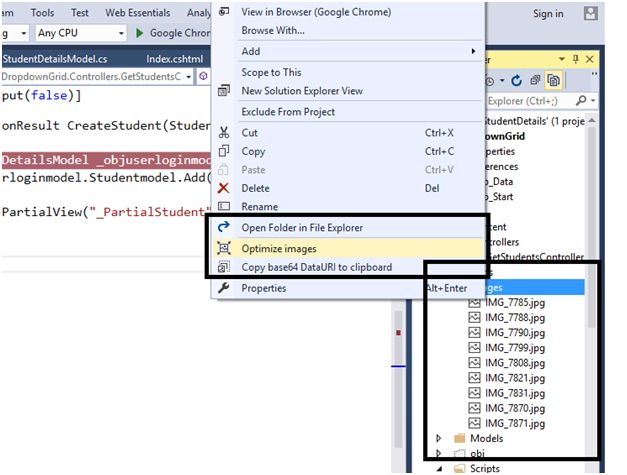Open Solution Explorer window position dropdown
This screenshot has width=627, height=475.
[562, 59]
